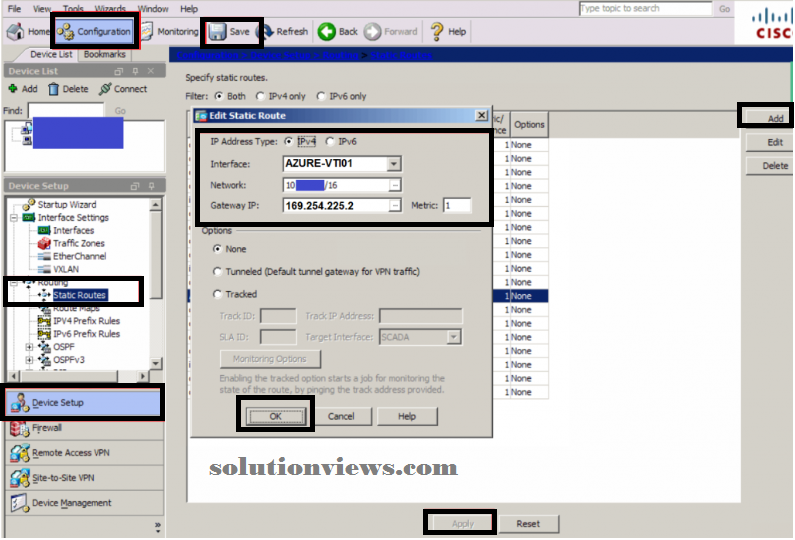Image resolution: width=795 pixels, height=540 pixels.
Task: Open the Window menu
Action: click(153, 9)
